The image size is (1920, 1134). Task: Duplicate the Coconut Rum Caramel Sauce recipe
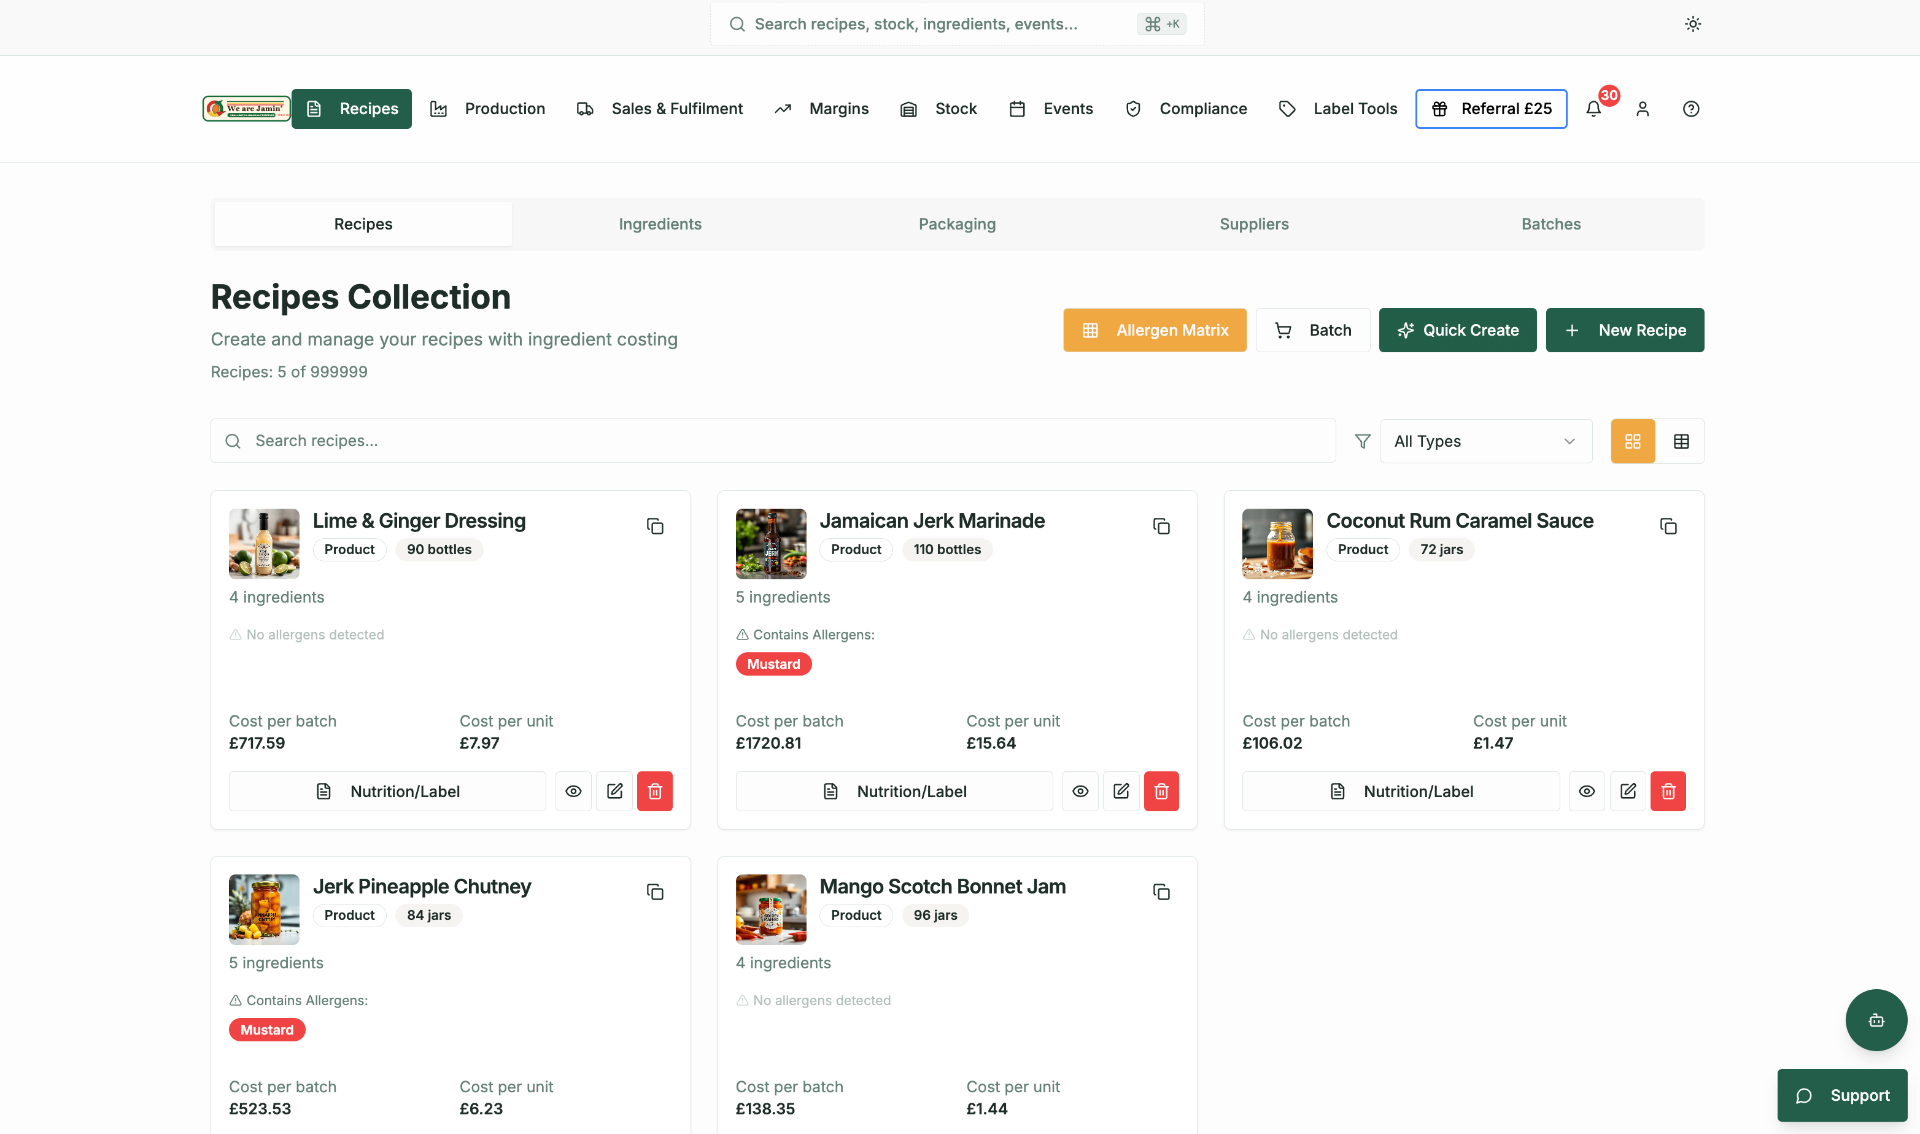click(1668, 526)
